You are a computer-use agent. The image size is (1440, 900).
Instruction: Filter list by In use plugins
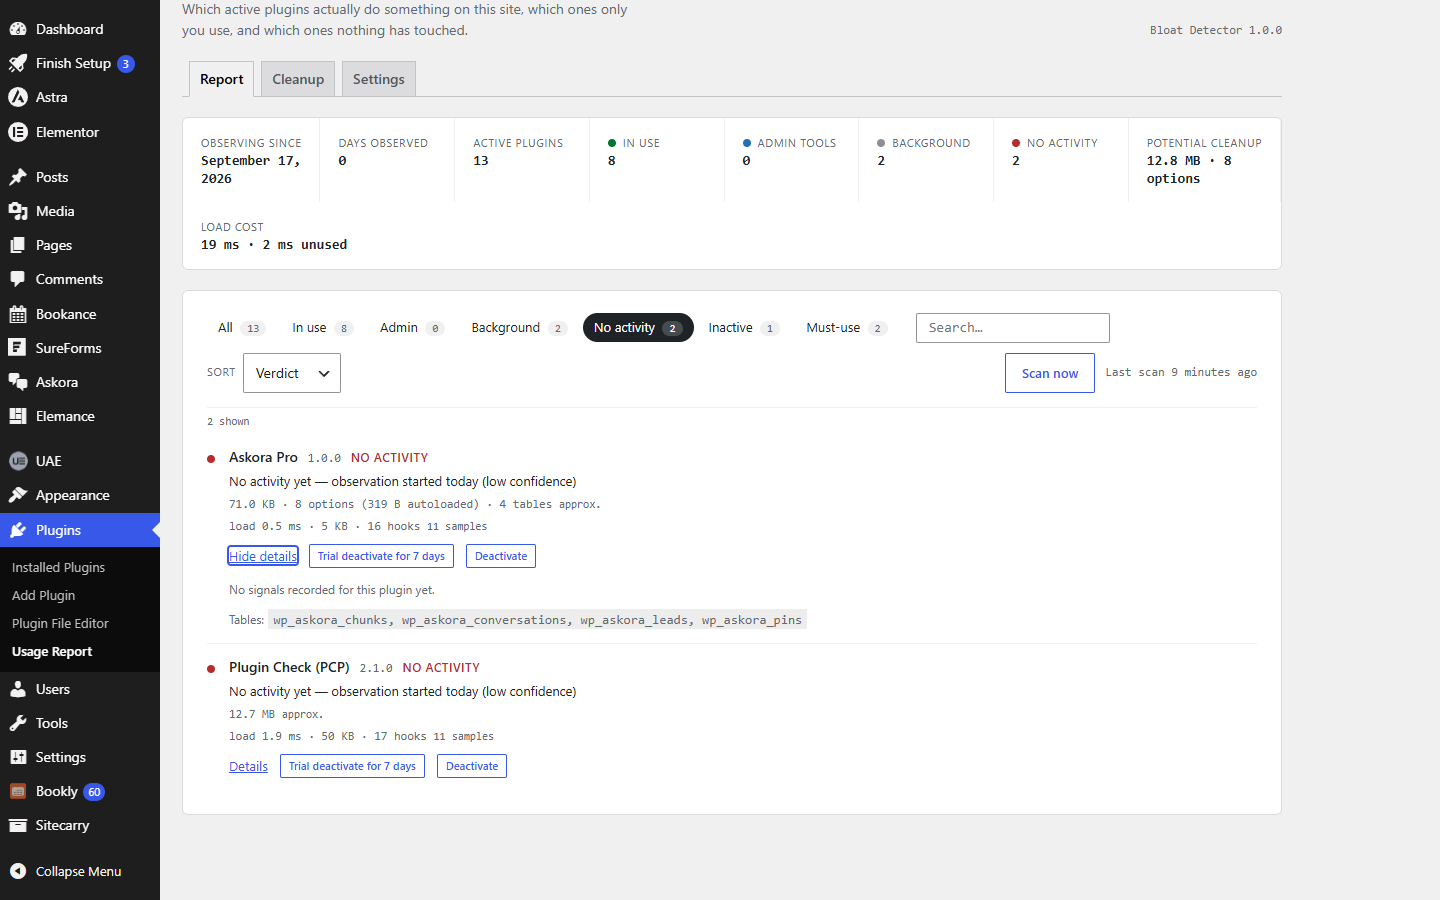322,328
